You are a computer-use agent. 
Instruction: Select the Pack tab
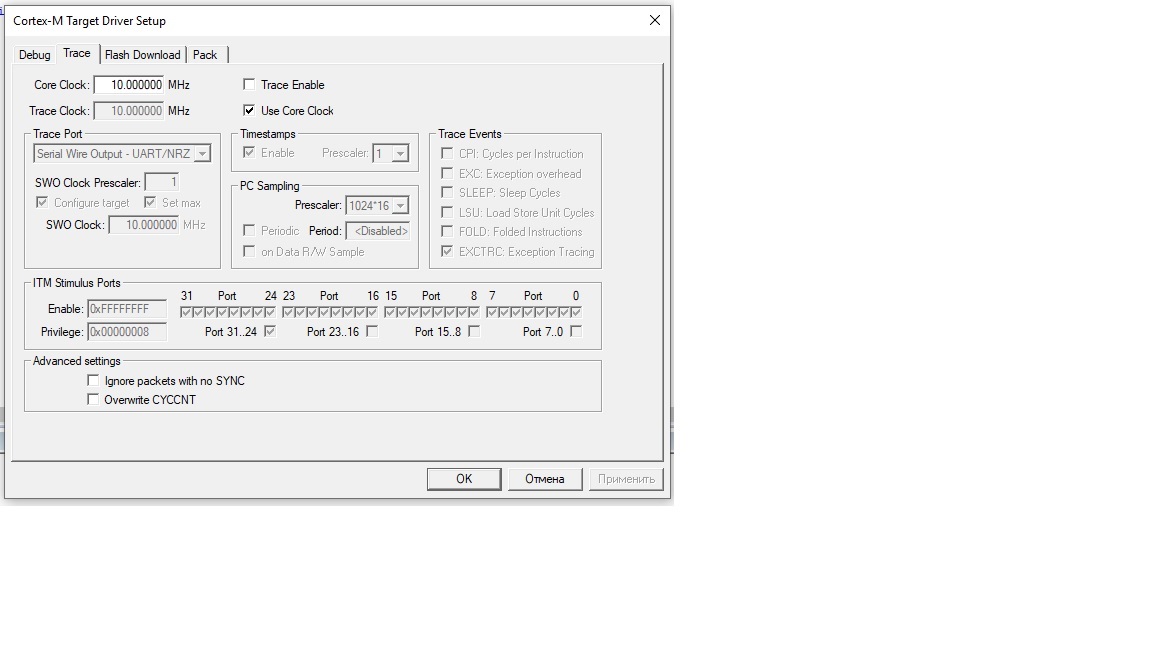pos(205,55)
